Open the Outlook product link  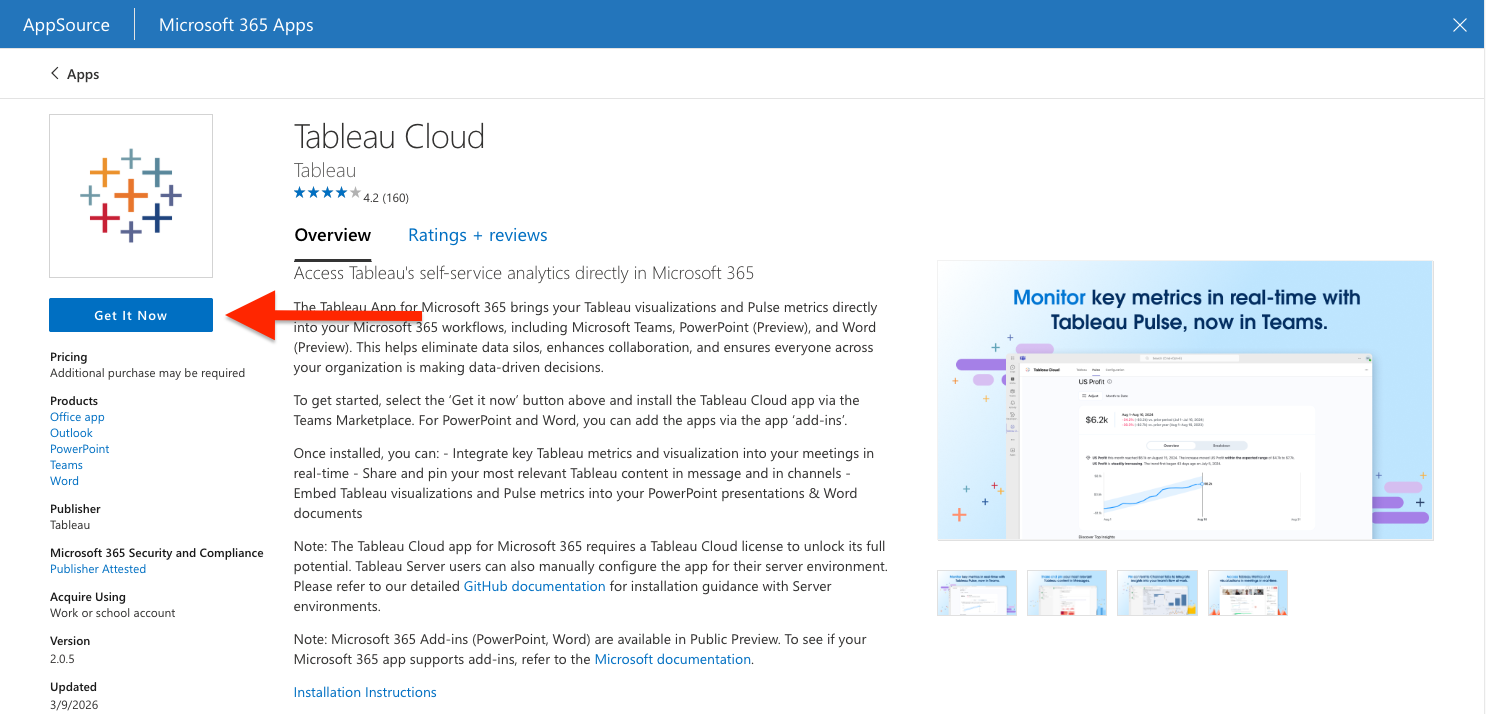pos(71,432)
